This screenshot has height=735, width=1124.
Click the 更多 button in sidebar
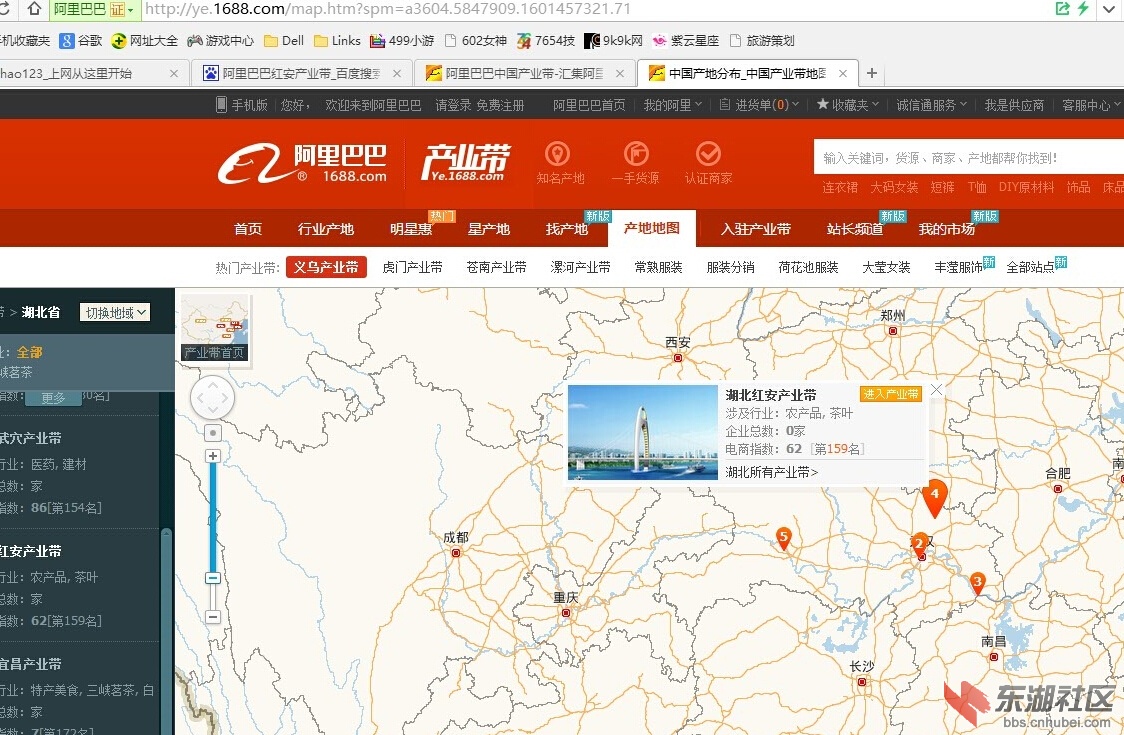point(53,397)
